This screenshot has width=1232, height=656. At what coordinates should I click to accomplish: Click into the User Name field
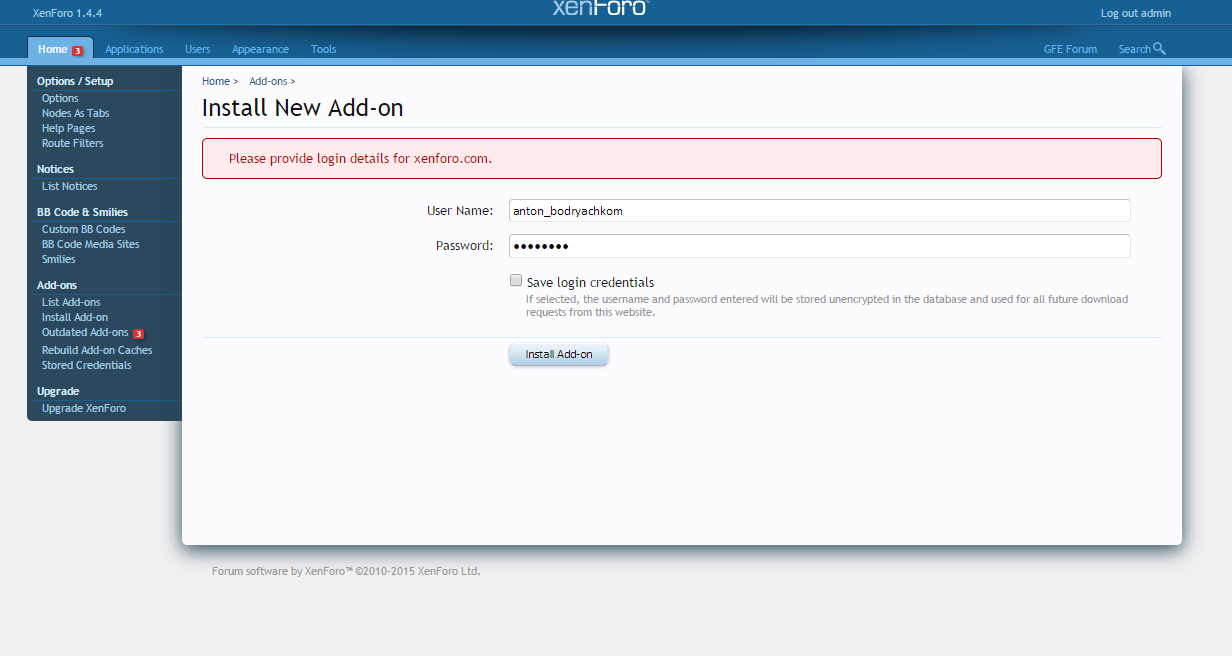(x=819, y=210)
